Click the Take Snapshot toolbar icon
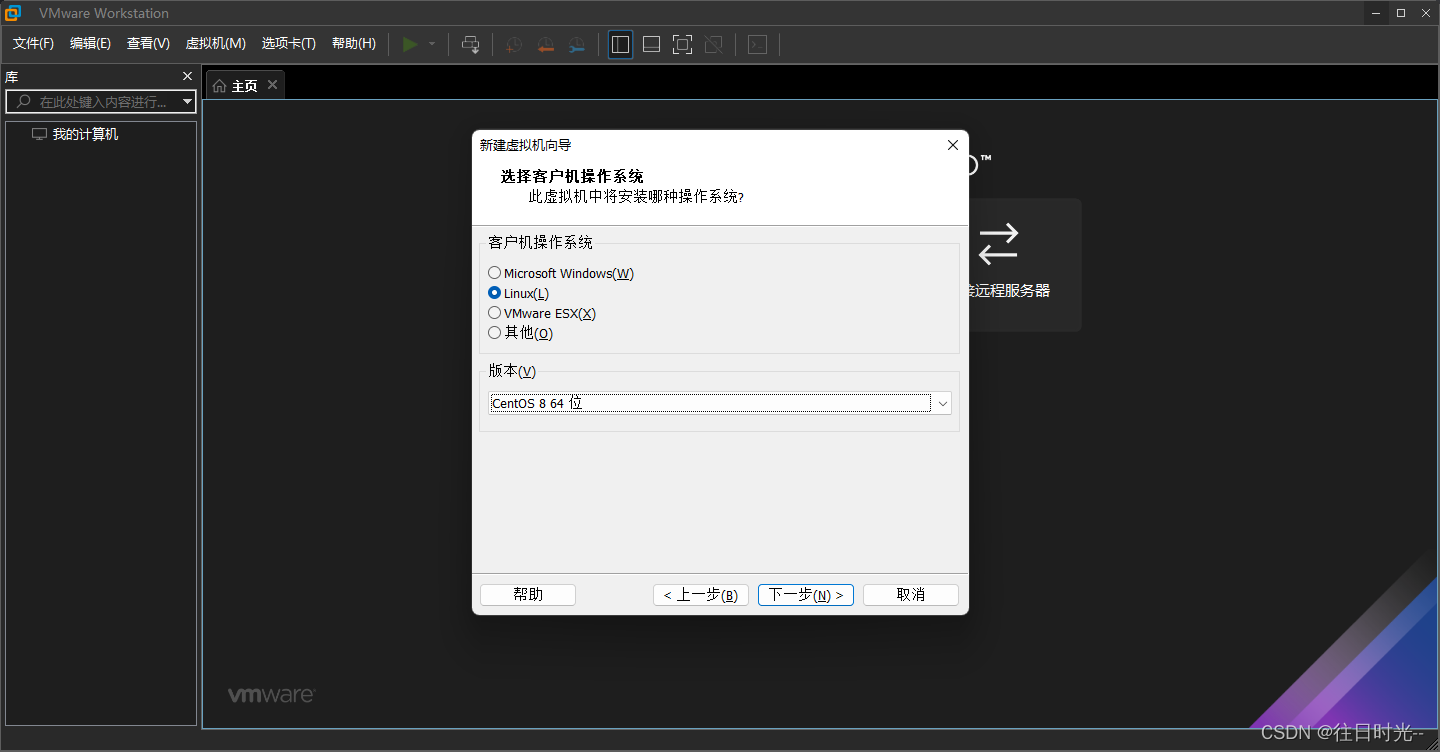This screenshot has width=1440, height=752. click(514, 44)
